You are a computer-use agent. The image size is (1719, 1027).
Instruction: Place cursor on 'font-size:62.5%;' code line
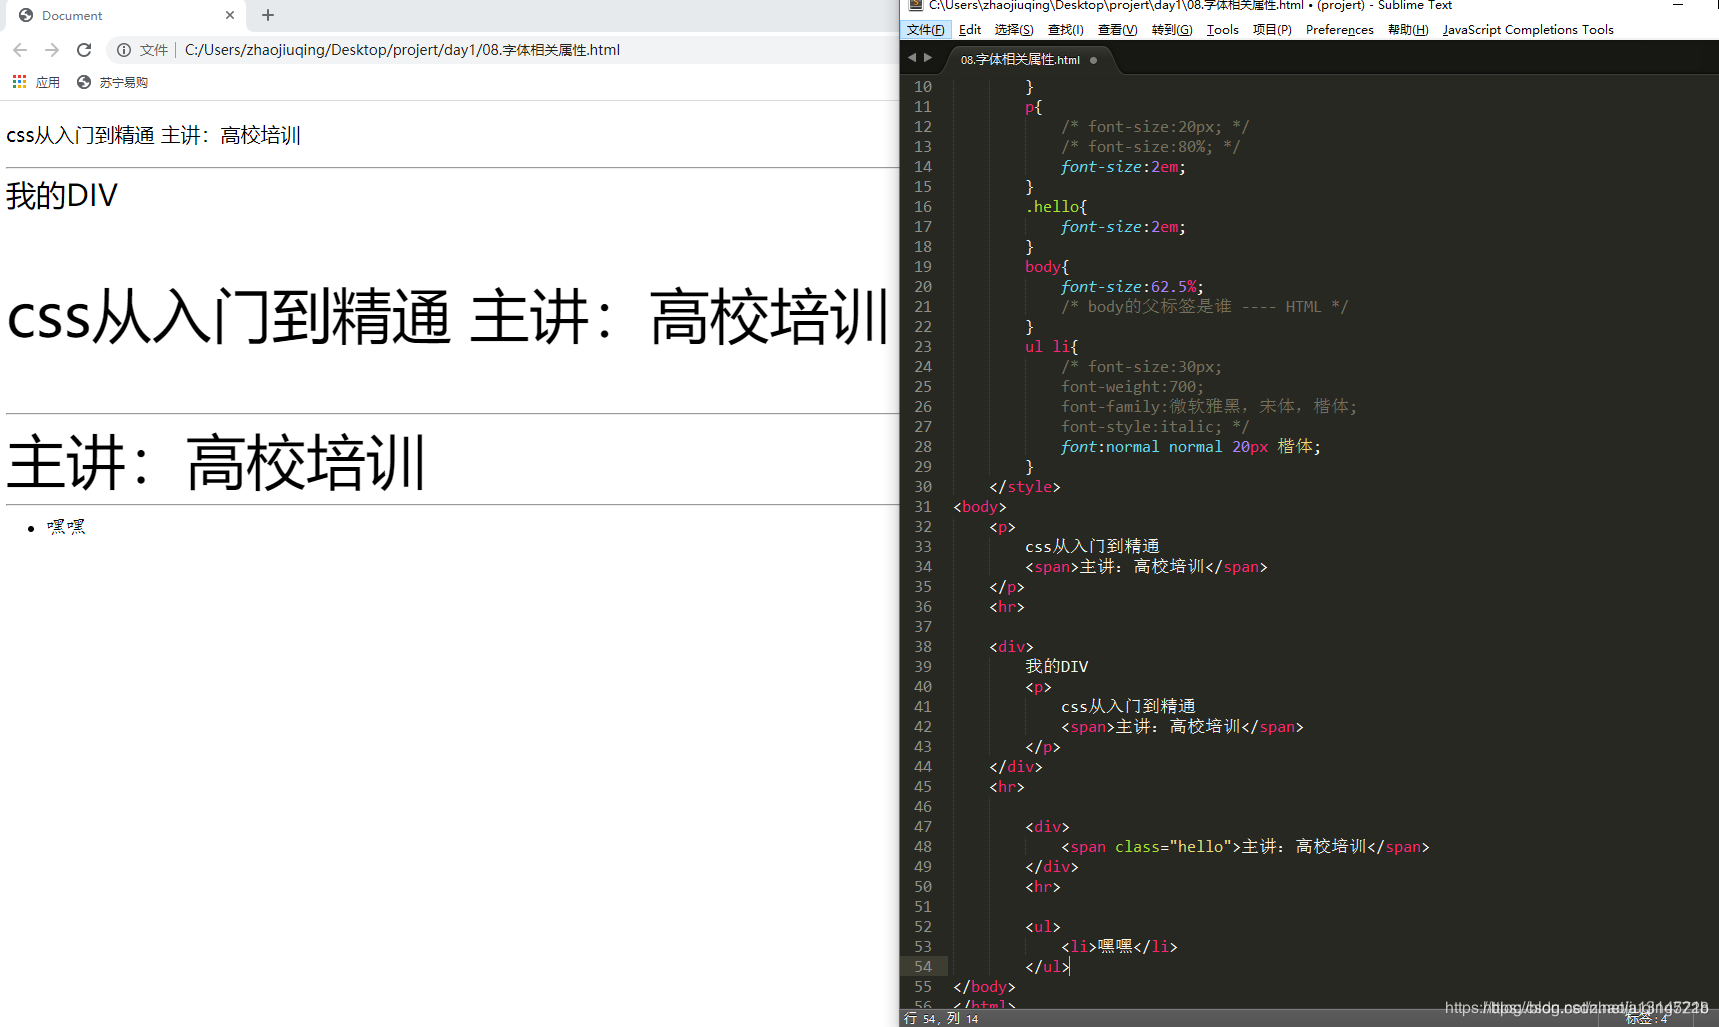coord(1132,287)
